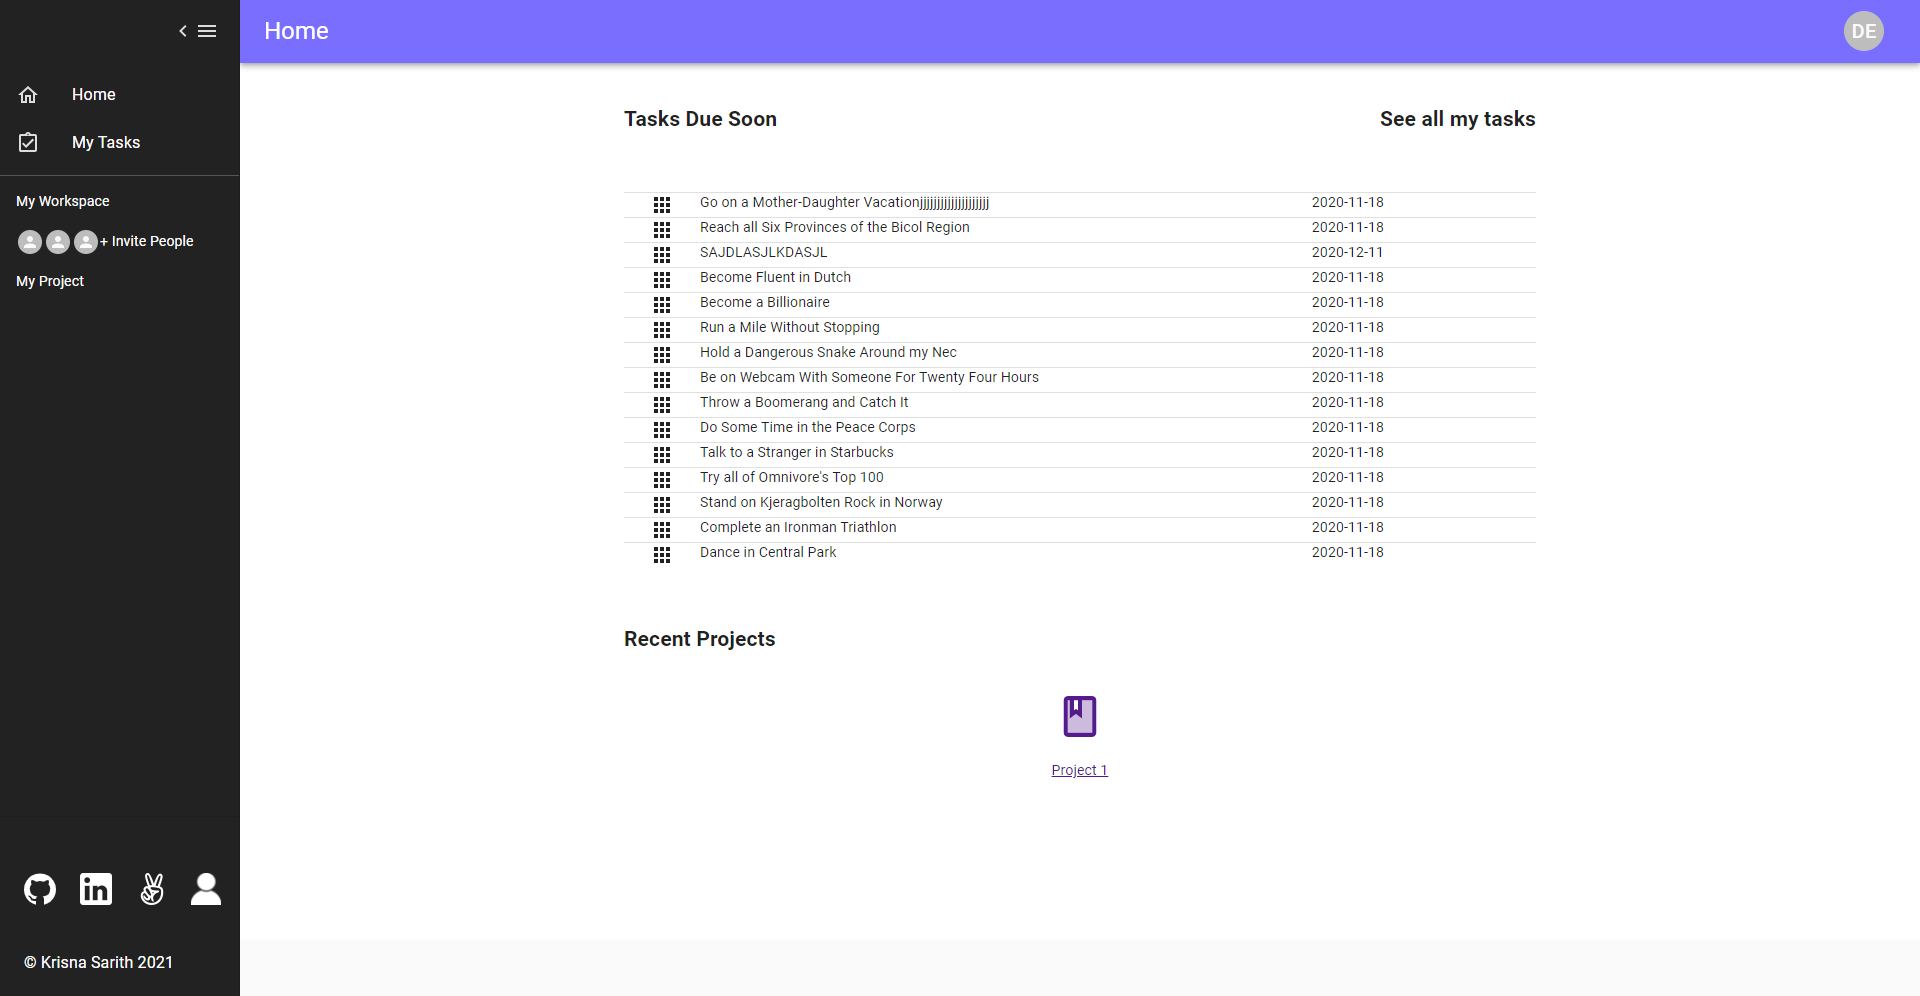Screen dimensions: 1920x996
Task: Click the first workspace member avatar
Action: (x=30, y=242)
